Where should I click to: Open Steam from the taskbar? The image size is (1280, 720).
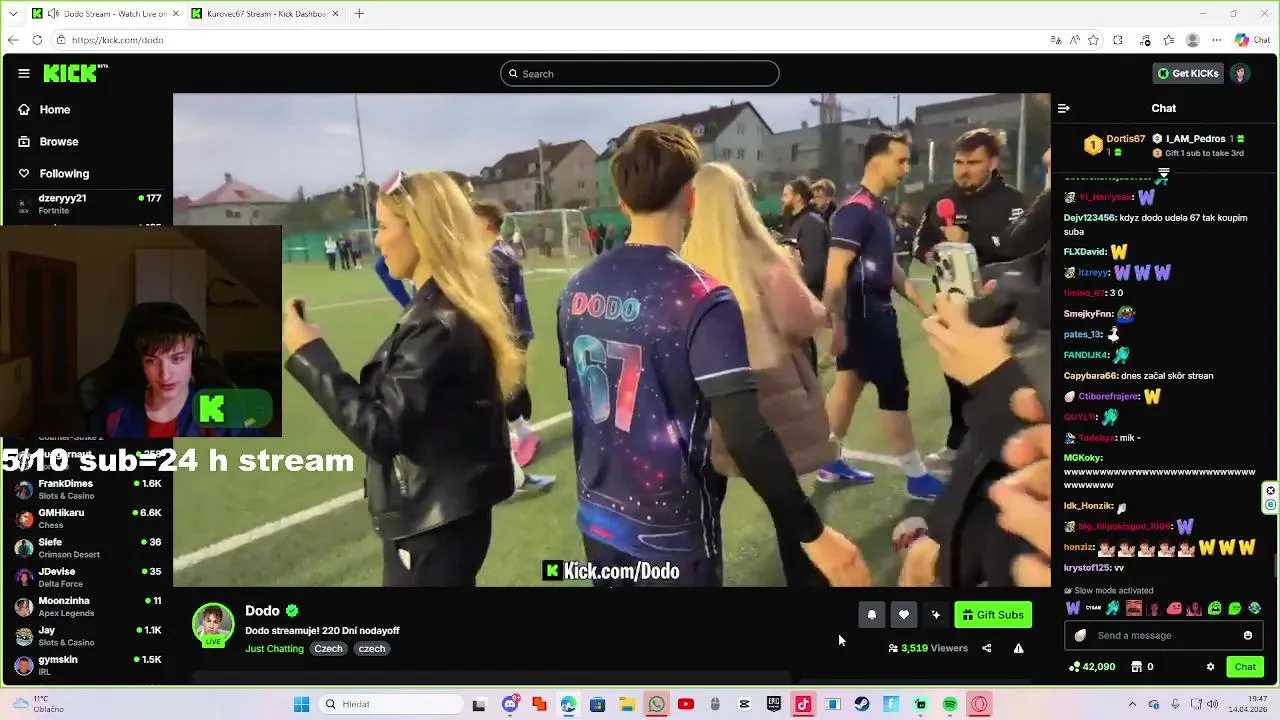tap(861, 704)
